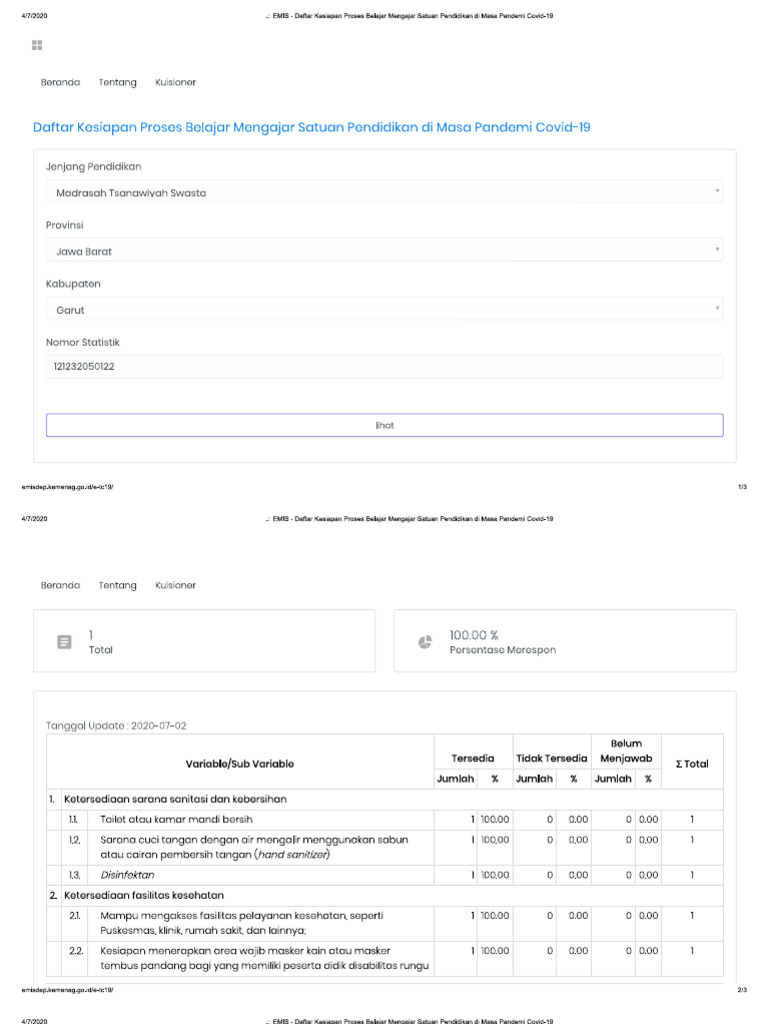Click the Tidak Tersedia column header

tap(551, 758)
